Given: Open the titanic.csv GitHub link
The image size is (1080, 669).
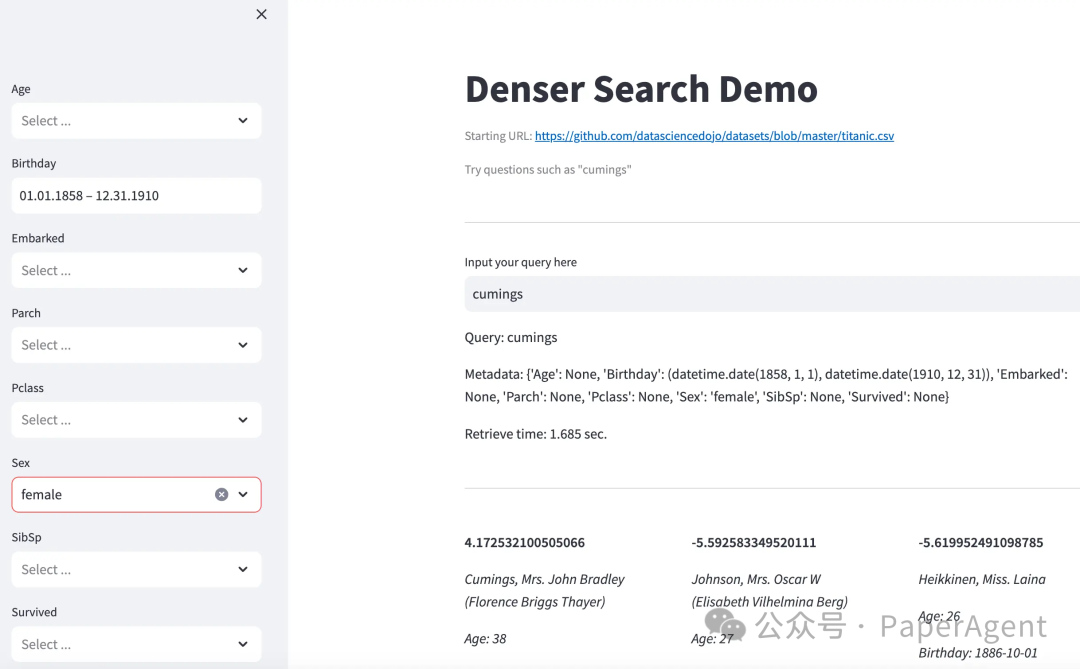Looking at the screenshot, I should point(714,136).
